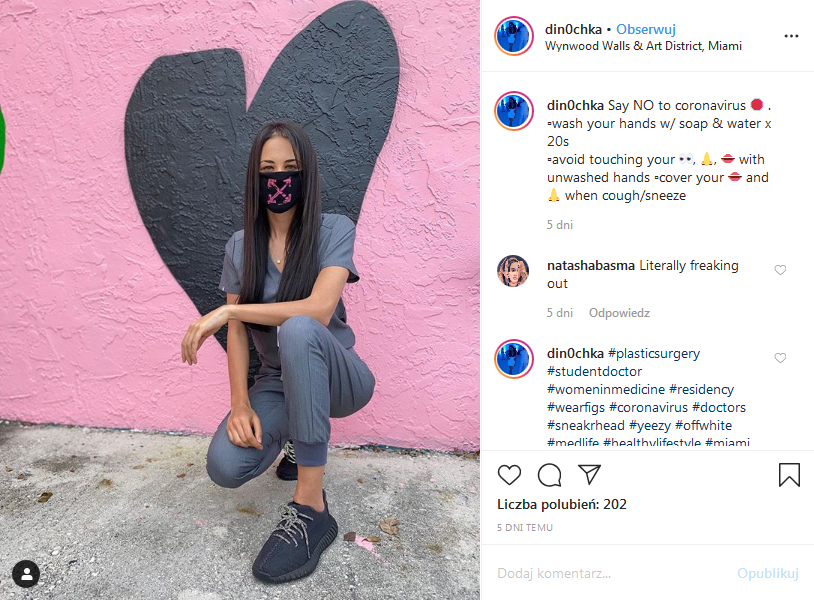
Task: Show tagged people icon on photo
Action: click(25, 574)
